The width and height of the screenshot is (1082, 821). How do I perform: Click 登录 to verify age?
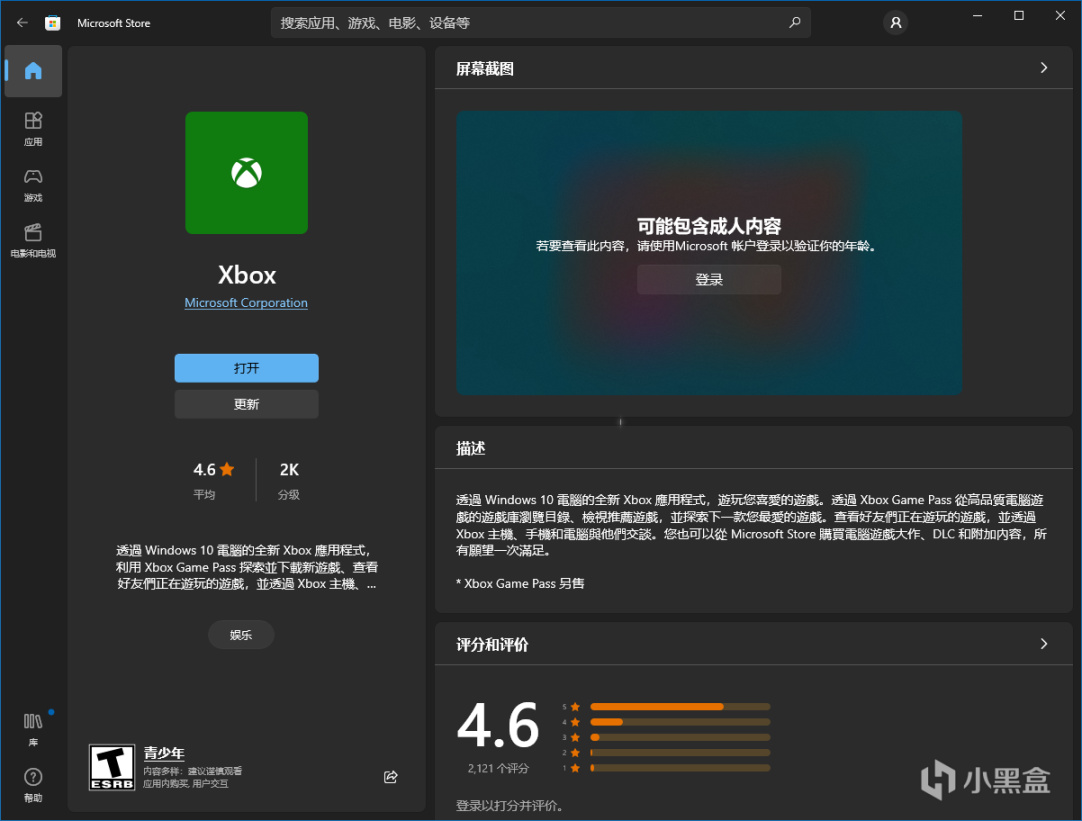709,279
